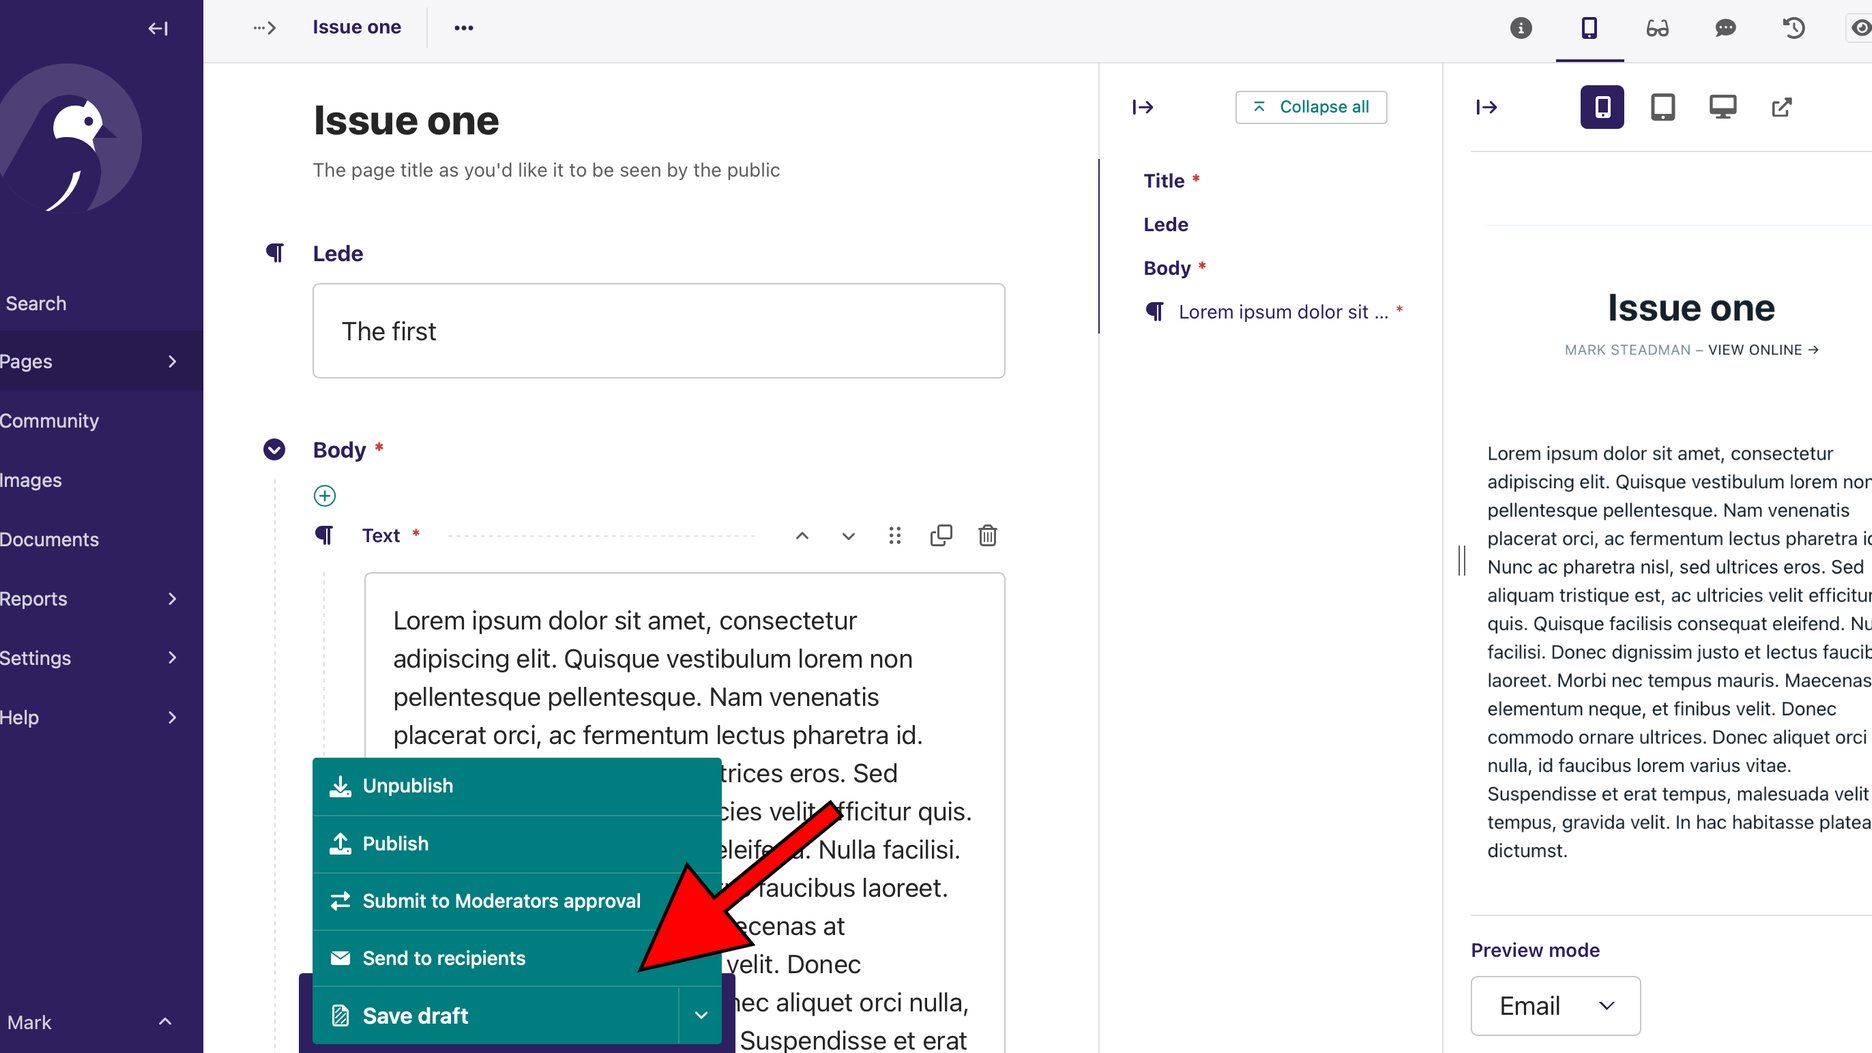Open the Preview mode Email dropdown

coord(1555,1006)
